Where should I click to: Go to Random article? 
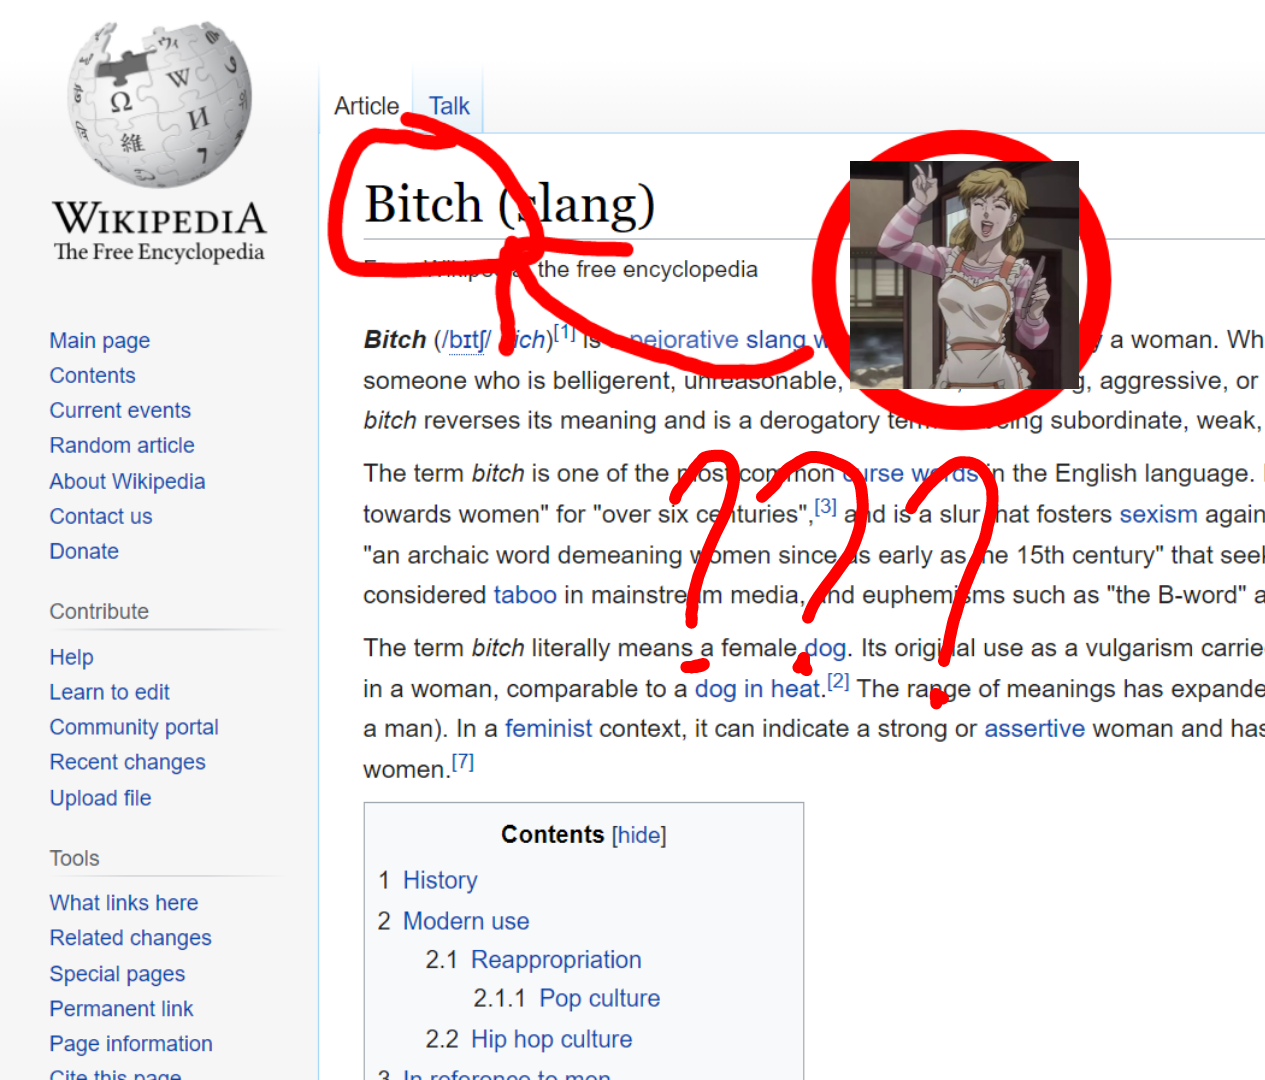pyautogui.click(x=122, y=446)
